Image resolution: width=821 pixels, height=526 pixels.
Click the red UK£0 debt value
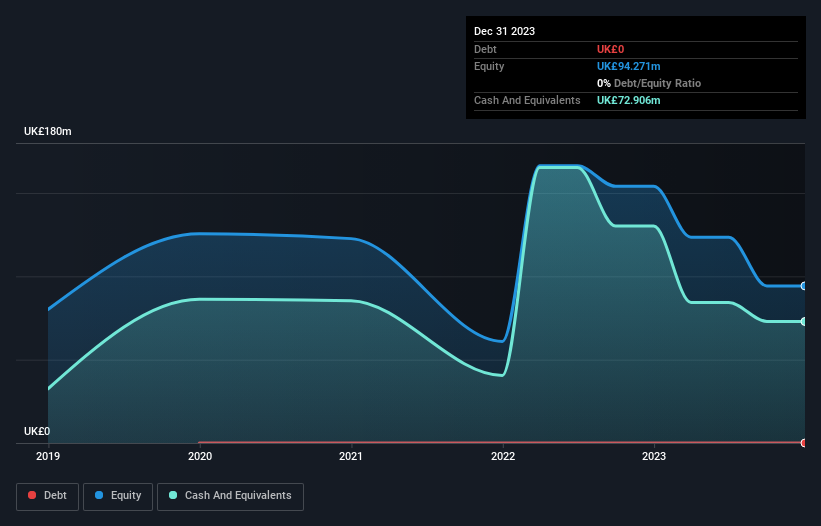(611, 49)
